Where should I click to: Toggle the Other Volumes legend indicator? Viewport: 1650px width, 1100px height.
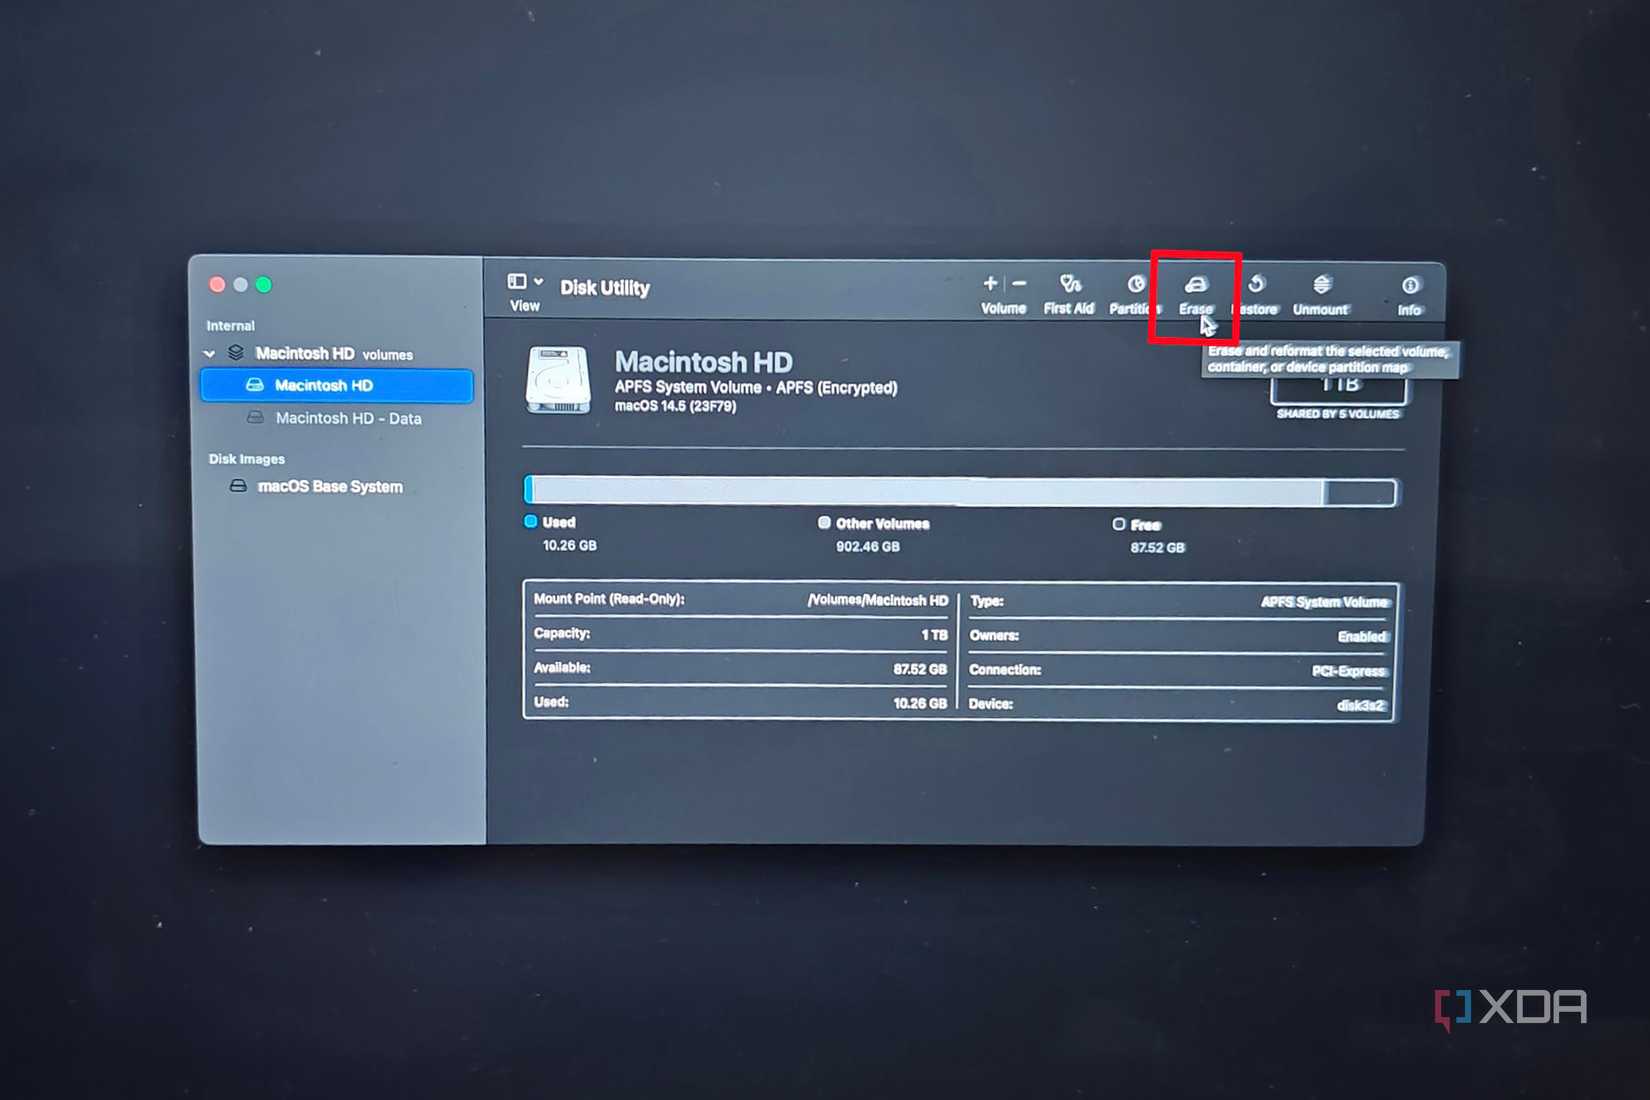825,523
